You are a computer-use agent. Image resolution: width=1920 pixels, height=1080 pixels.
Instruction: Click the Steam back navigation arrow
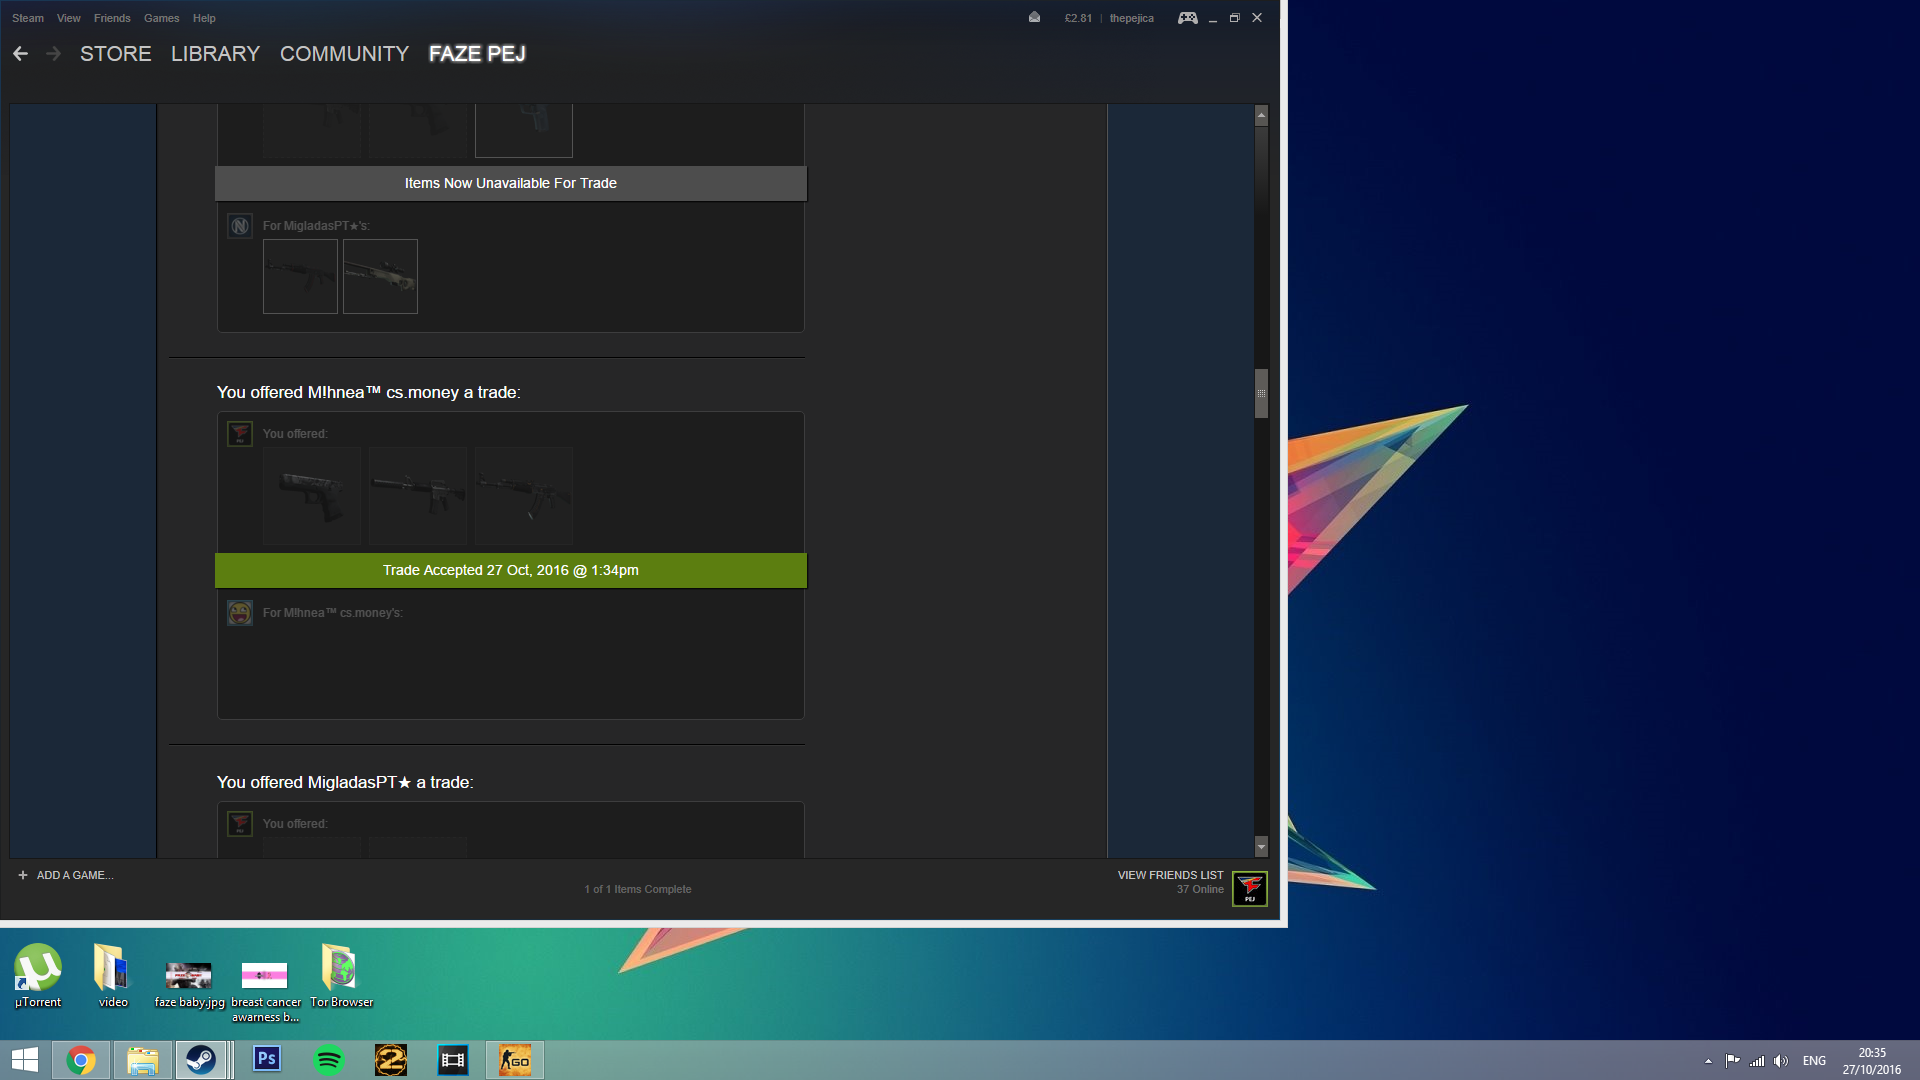20,54
